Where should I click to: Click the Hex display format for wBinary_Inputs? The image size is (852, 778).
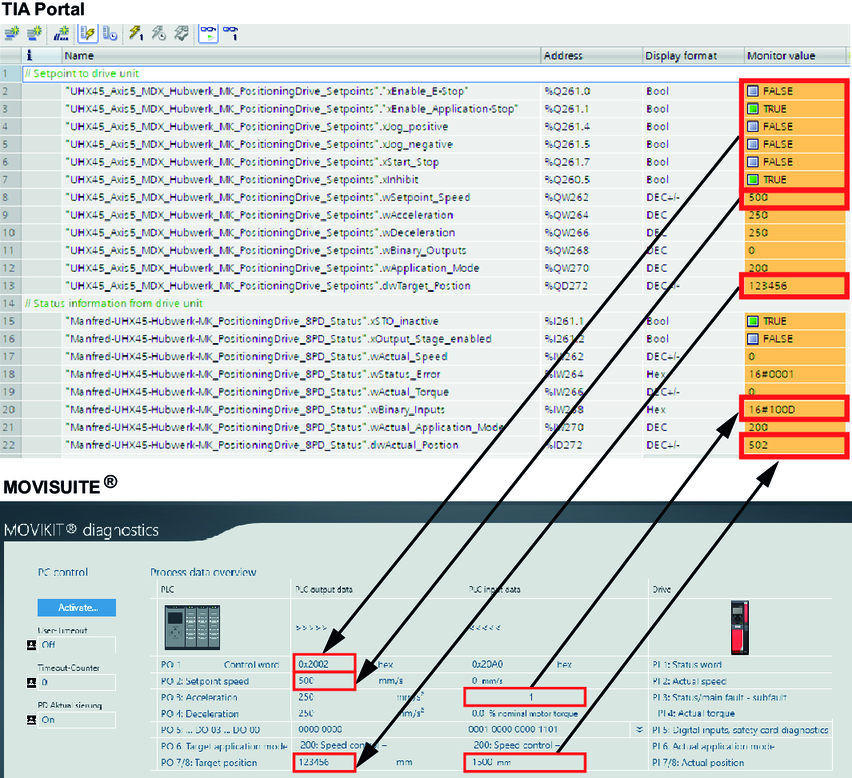coord(656,410)
